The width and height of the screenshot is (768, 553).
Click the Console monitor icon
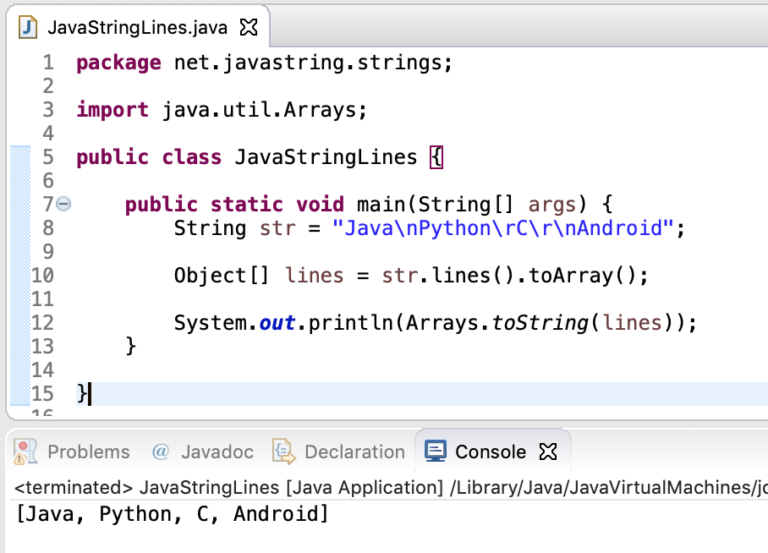[x=435, y=451]
